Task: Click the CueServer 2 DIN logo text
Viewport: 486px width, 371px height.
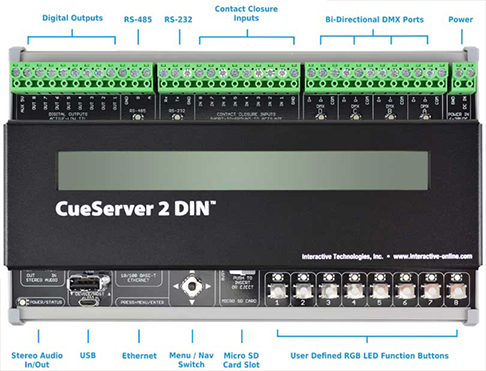Action: [135, 209]
